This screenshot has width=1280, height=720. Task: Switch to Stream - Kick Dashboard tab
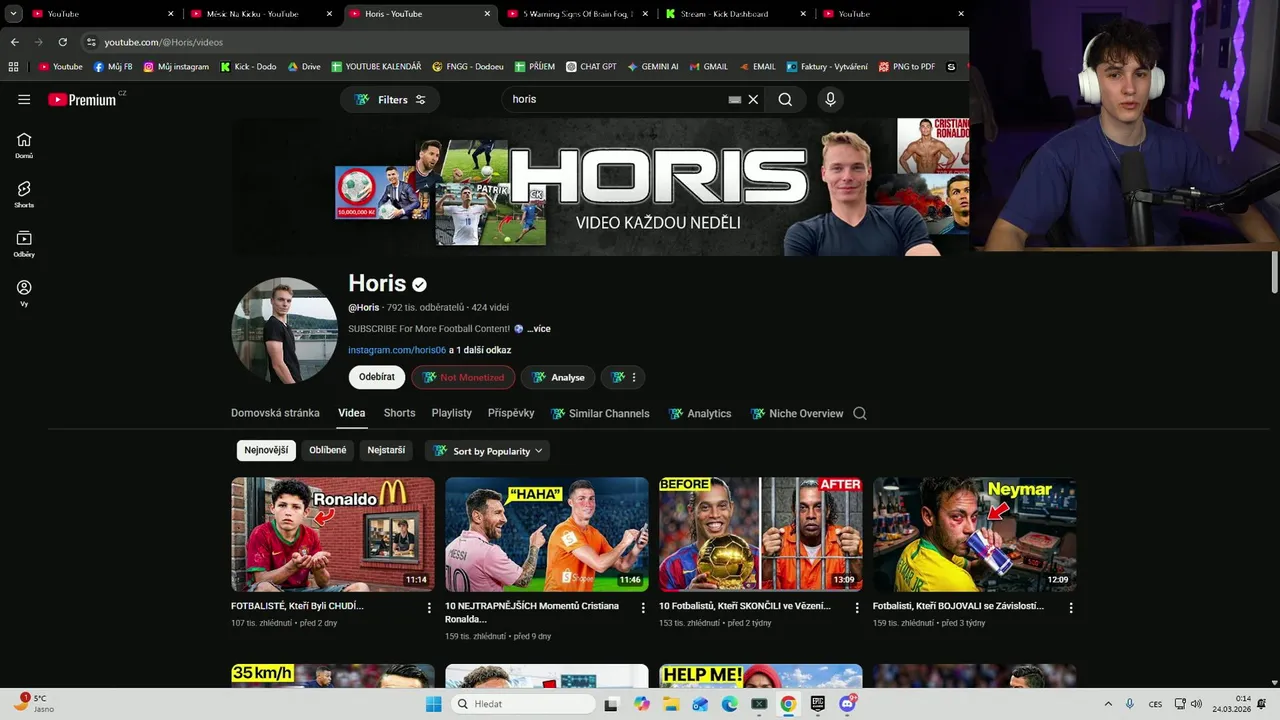(x=735, y=14)
